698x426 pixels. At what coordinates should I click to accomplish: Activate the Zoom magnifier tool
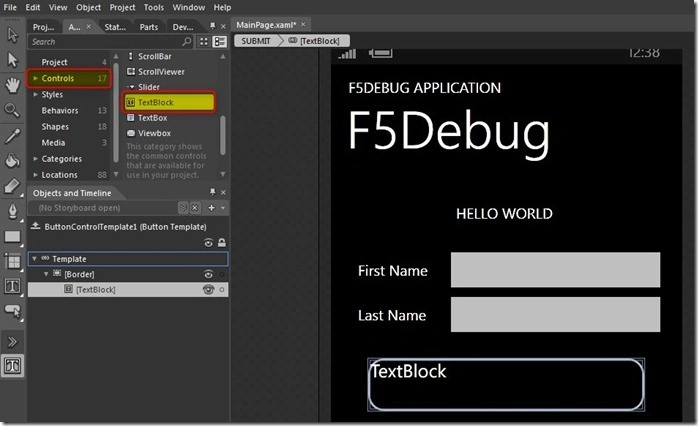(12, 110)
